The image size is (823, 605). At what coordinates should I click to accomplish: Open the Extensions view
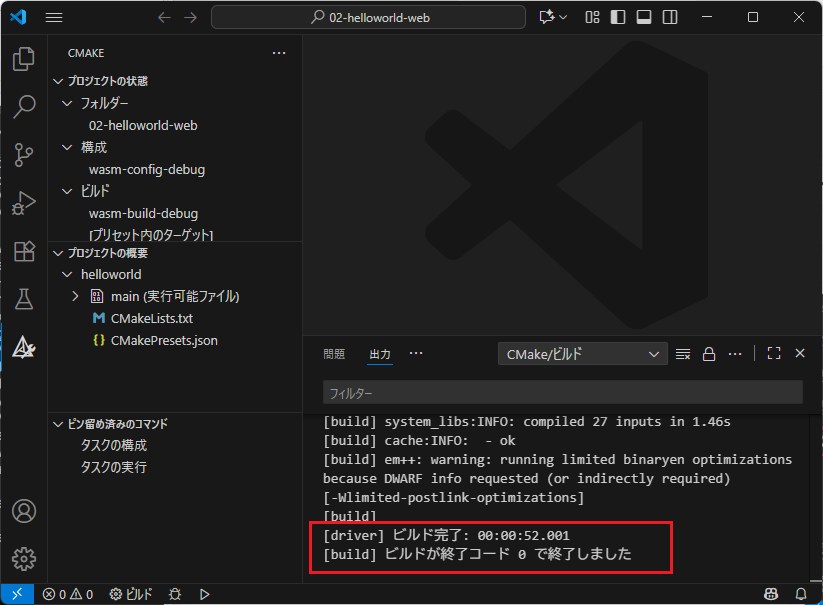tap(24, 251)
